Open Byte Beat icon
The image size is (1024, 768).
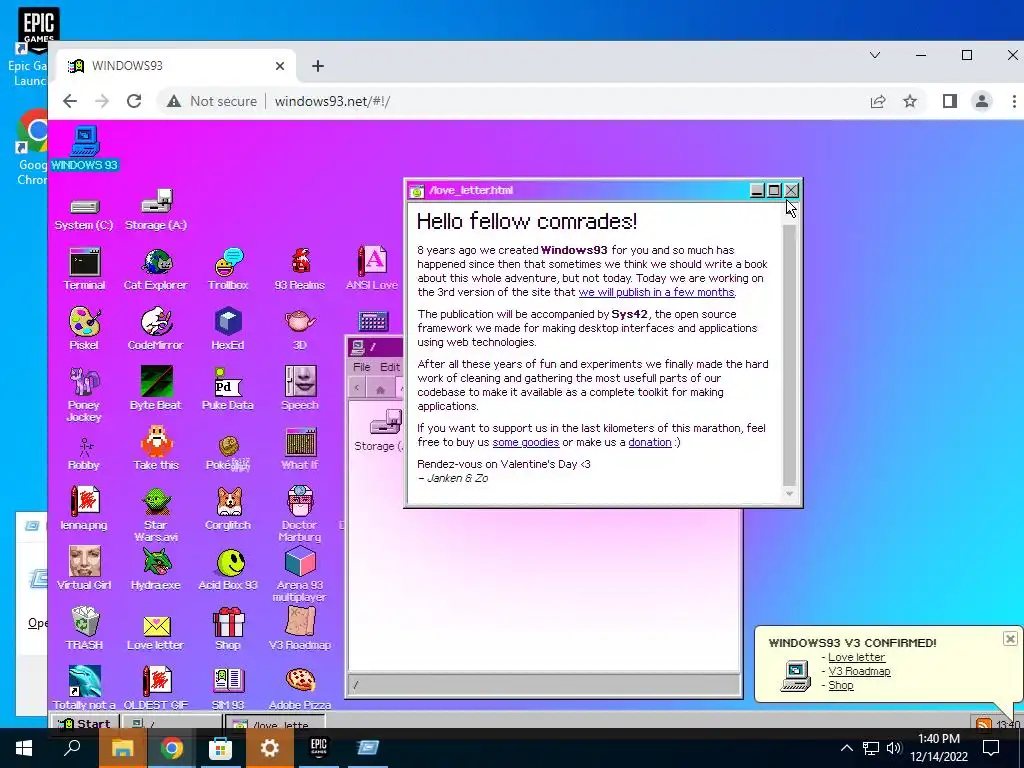pos(156,389)
